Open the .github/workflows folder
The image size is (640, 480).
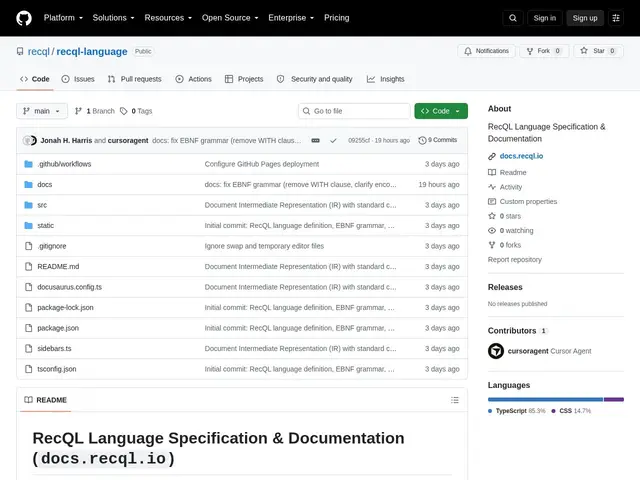pos(64,164)
